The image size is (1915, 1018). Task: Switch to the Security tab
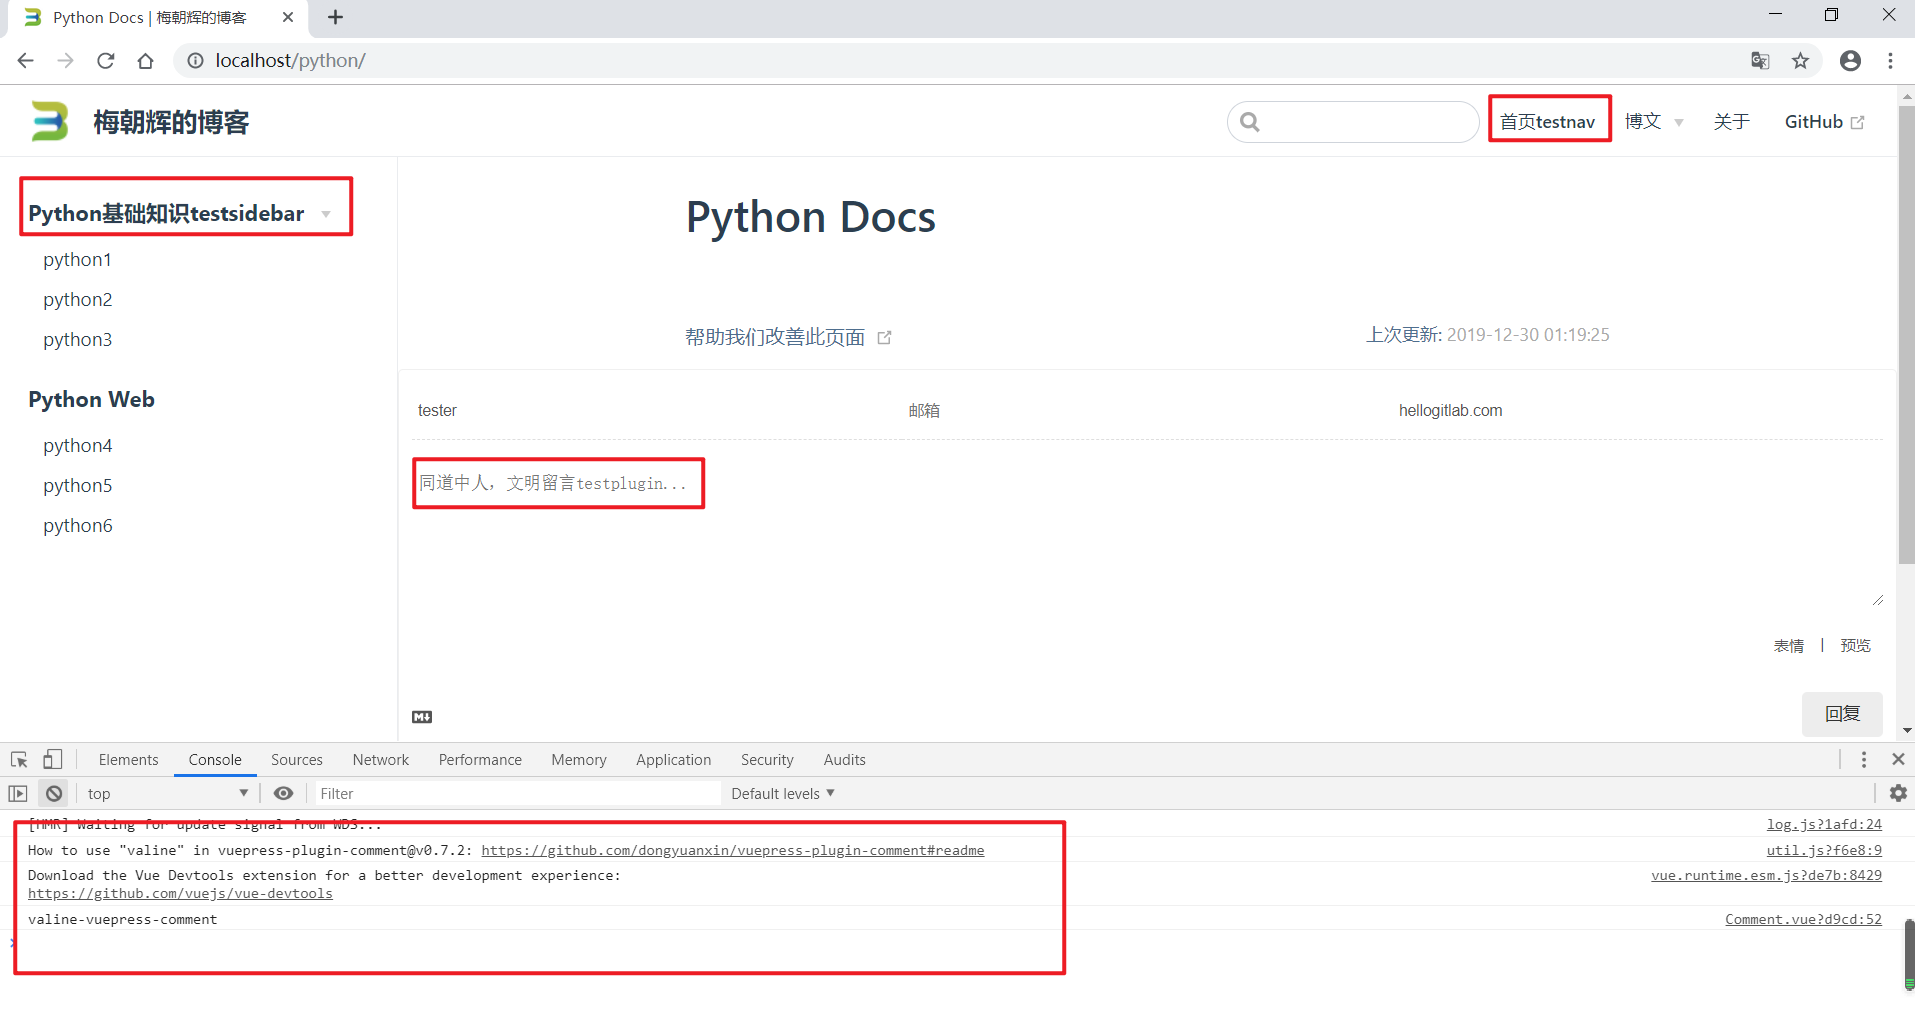point(767,760)
